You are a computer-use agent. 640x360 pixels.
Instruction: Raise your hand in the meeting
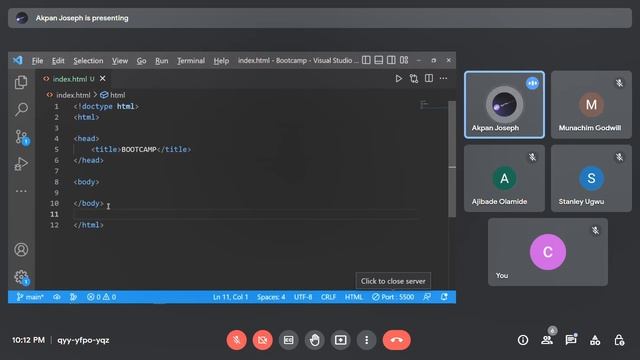315,340
